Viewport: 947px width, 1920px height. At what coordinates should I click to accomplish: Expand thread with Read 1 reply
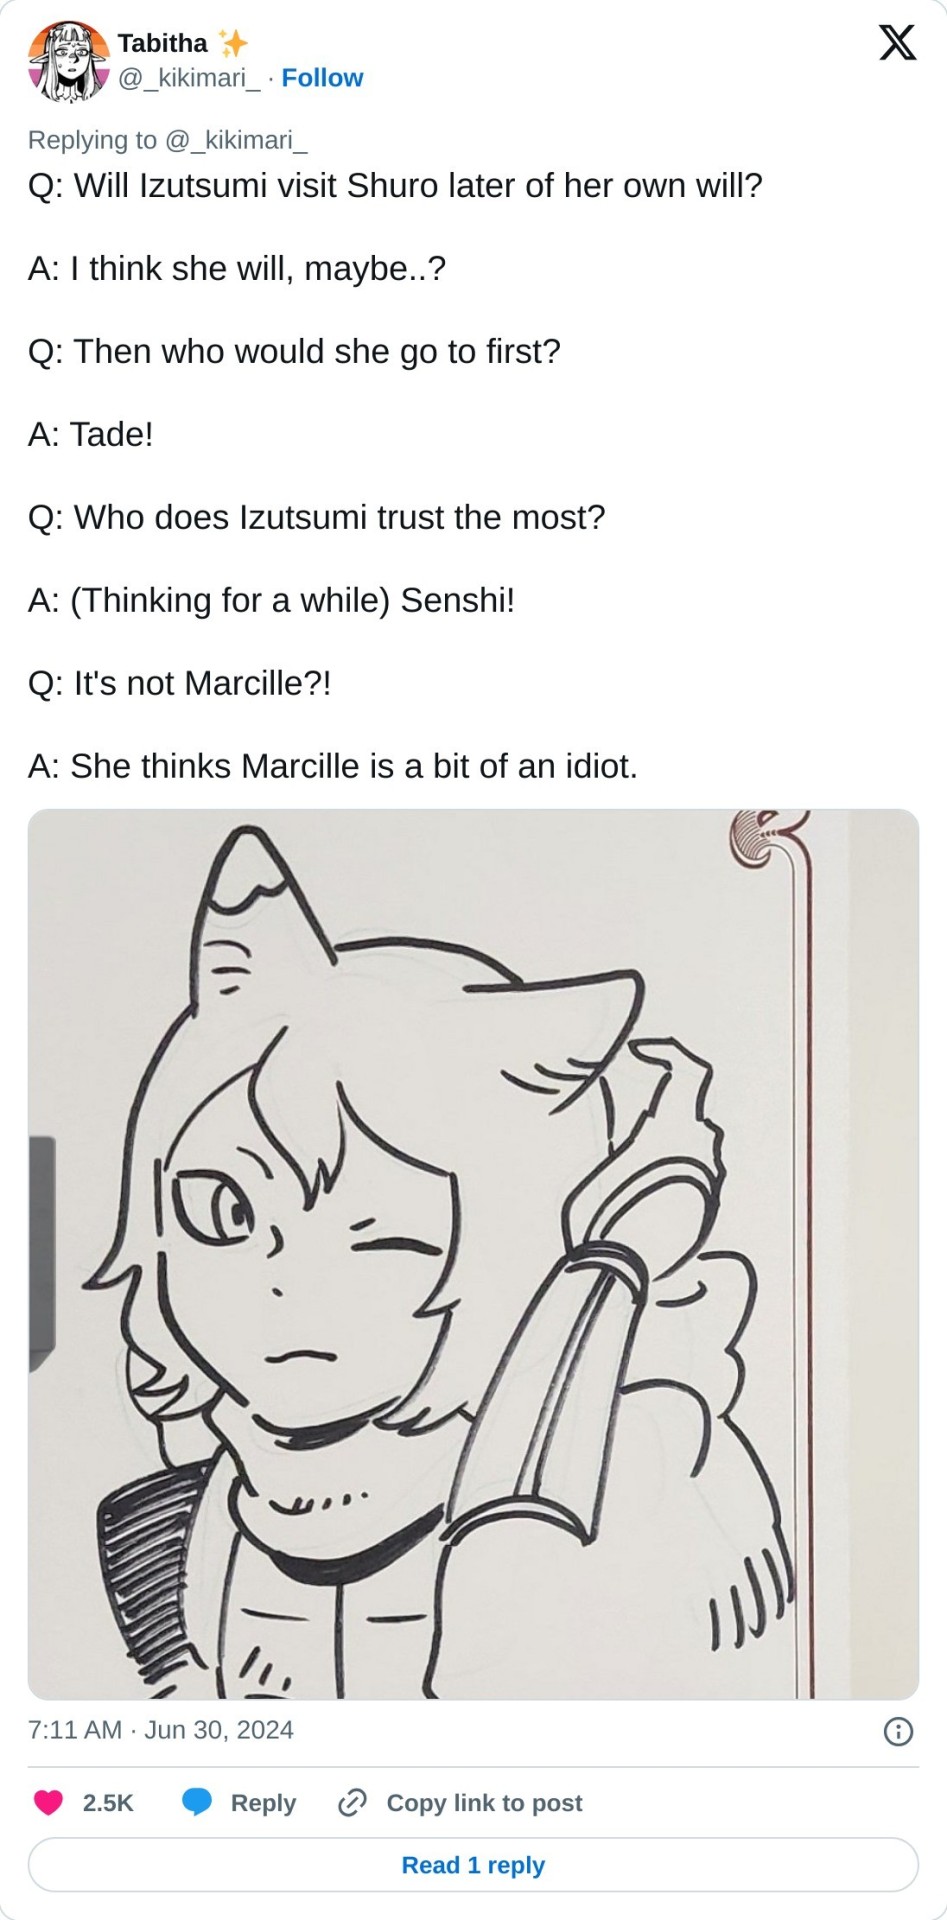(x=473, y=1865)
